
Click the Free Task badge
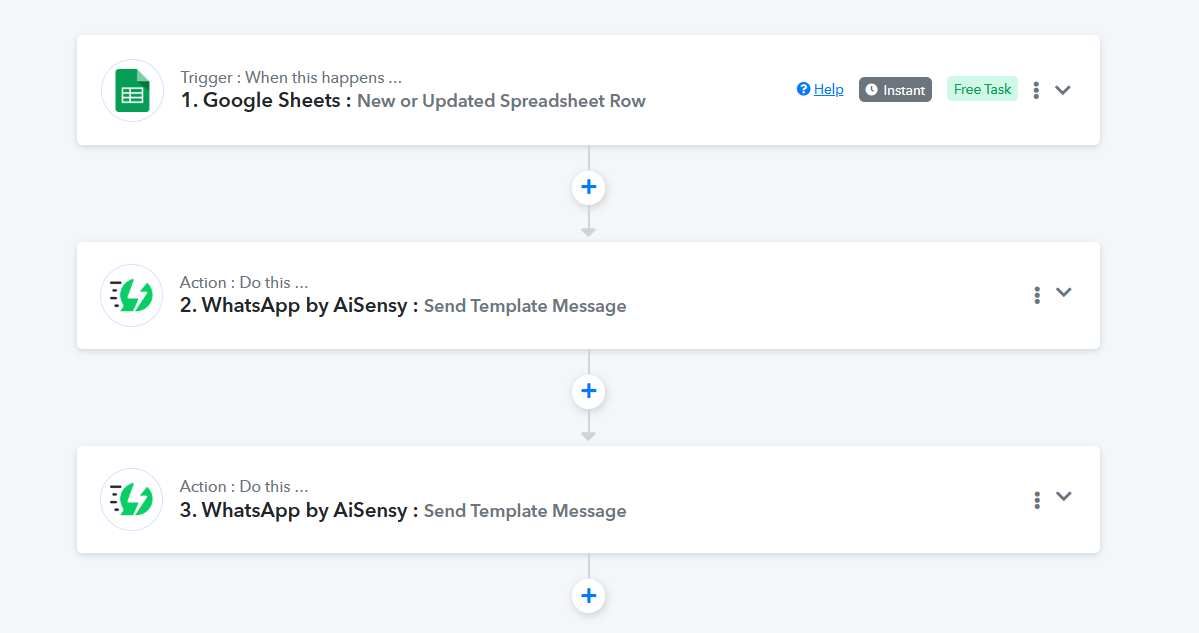click(x=982, y=89)
